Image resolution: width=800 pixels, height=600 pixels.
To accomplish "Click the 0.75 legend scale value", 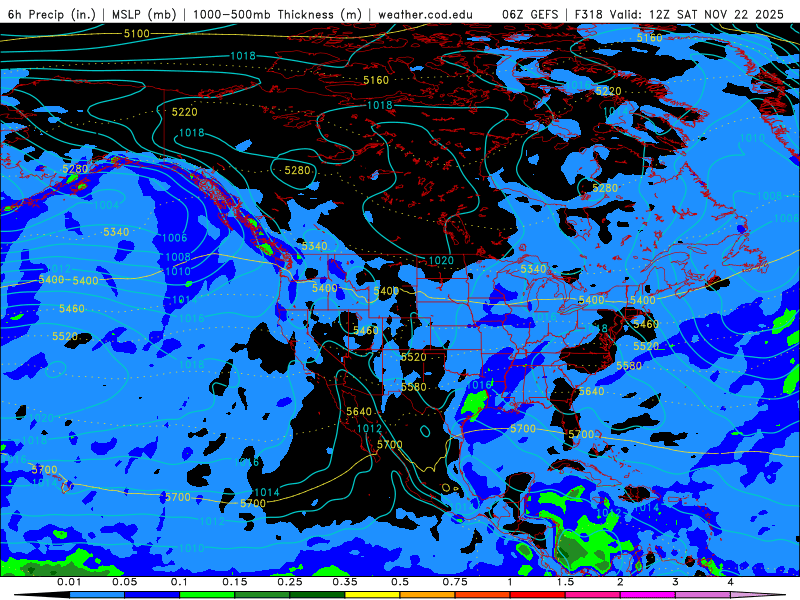I will (455, 582).
